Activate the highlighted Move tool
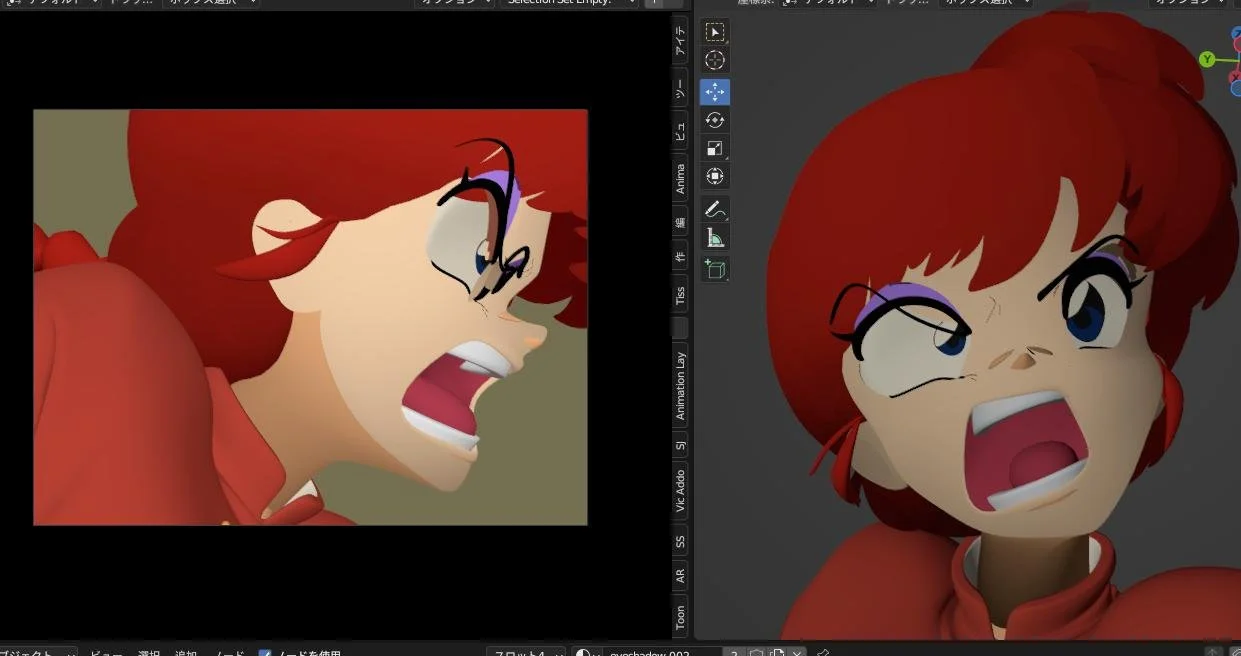The width and height of the screenshot is (1241, 656). [x=715, y=92]
